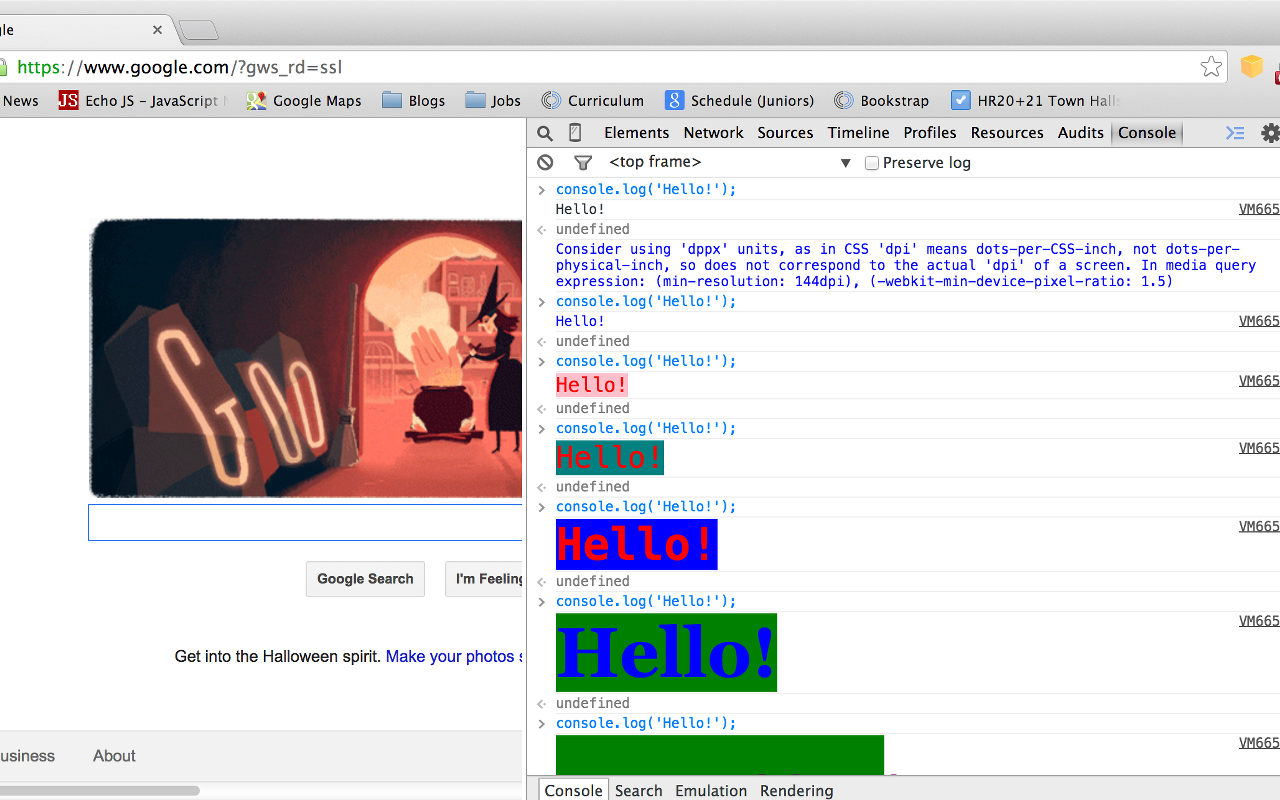Screen dimensions: 1280x800
Task: Switch to the Elements panel
Action: [x=636, y=132]
